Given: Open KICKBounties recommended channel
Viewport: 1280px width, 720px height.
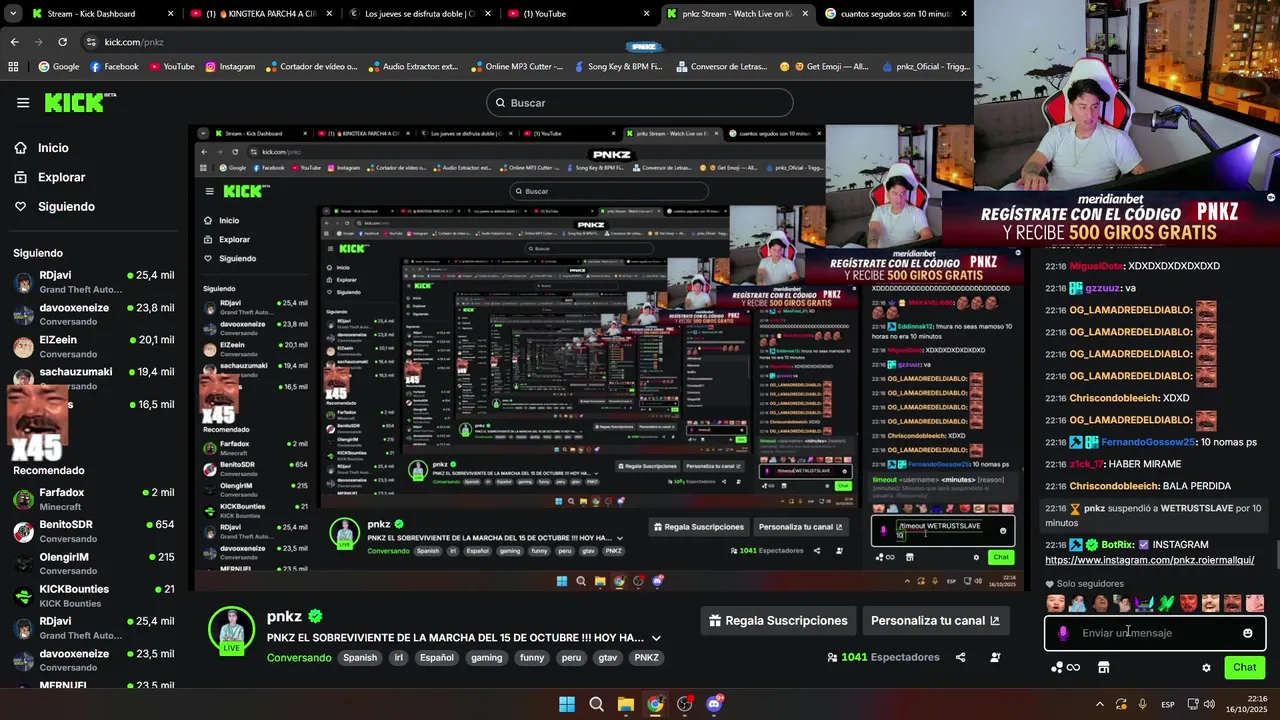Looking at the screenshot, I should pyautogui.click(x=93, y=595).
